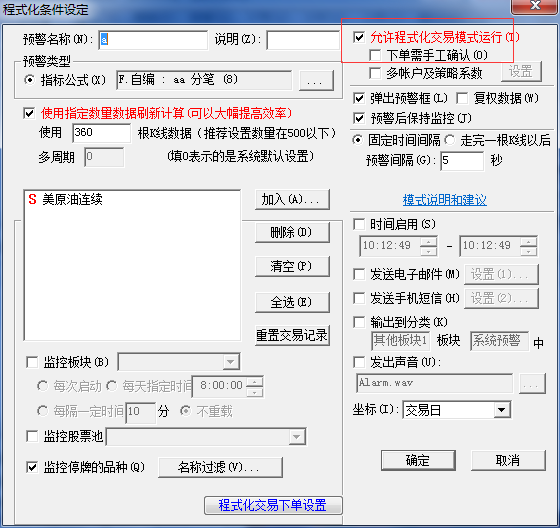Click 全选(E) button
The image size is (560, 528).
292,302
